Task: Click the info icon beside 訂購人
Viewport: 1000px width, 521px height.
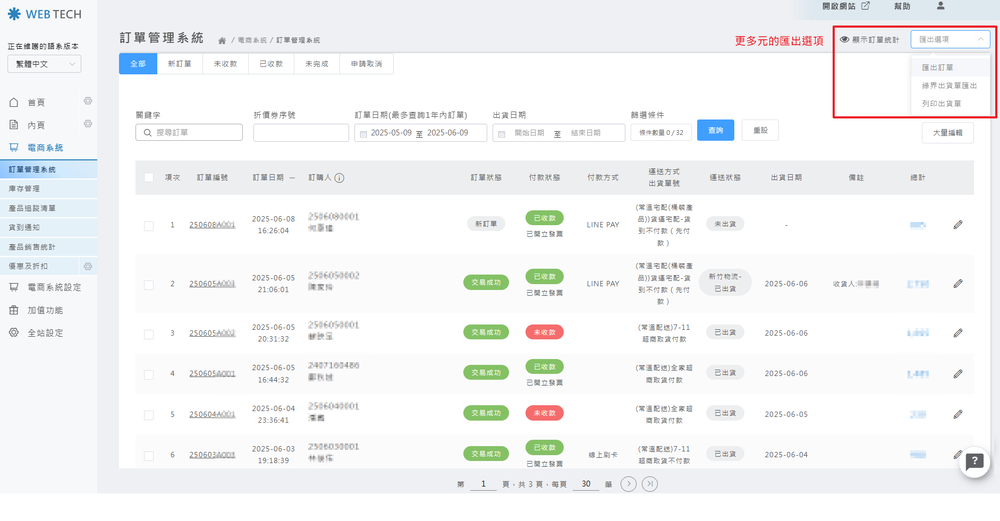Action: pyautogui.click(x=339, y=178)
